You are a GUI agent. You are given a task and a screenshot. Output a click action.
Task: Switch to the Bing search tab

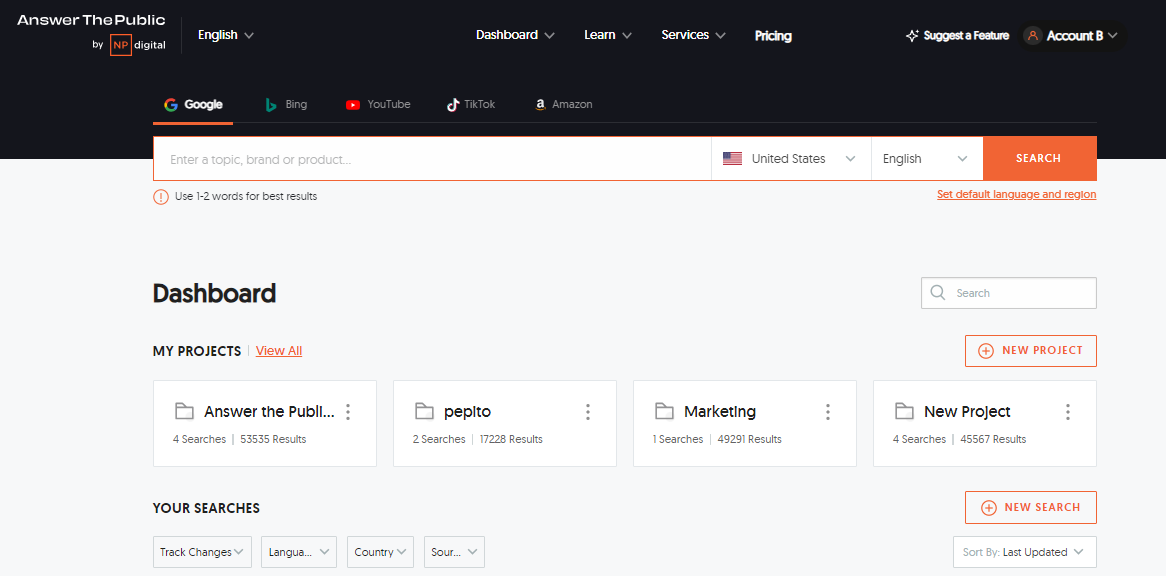[286, 105]
